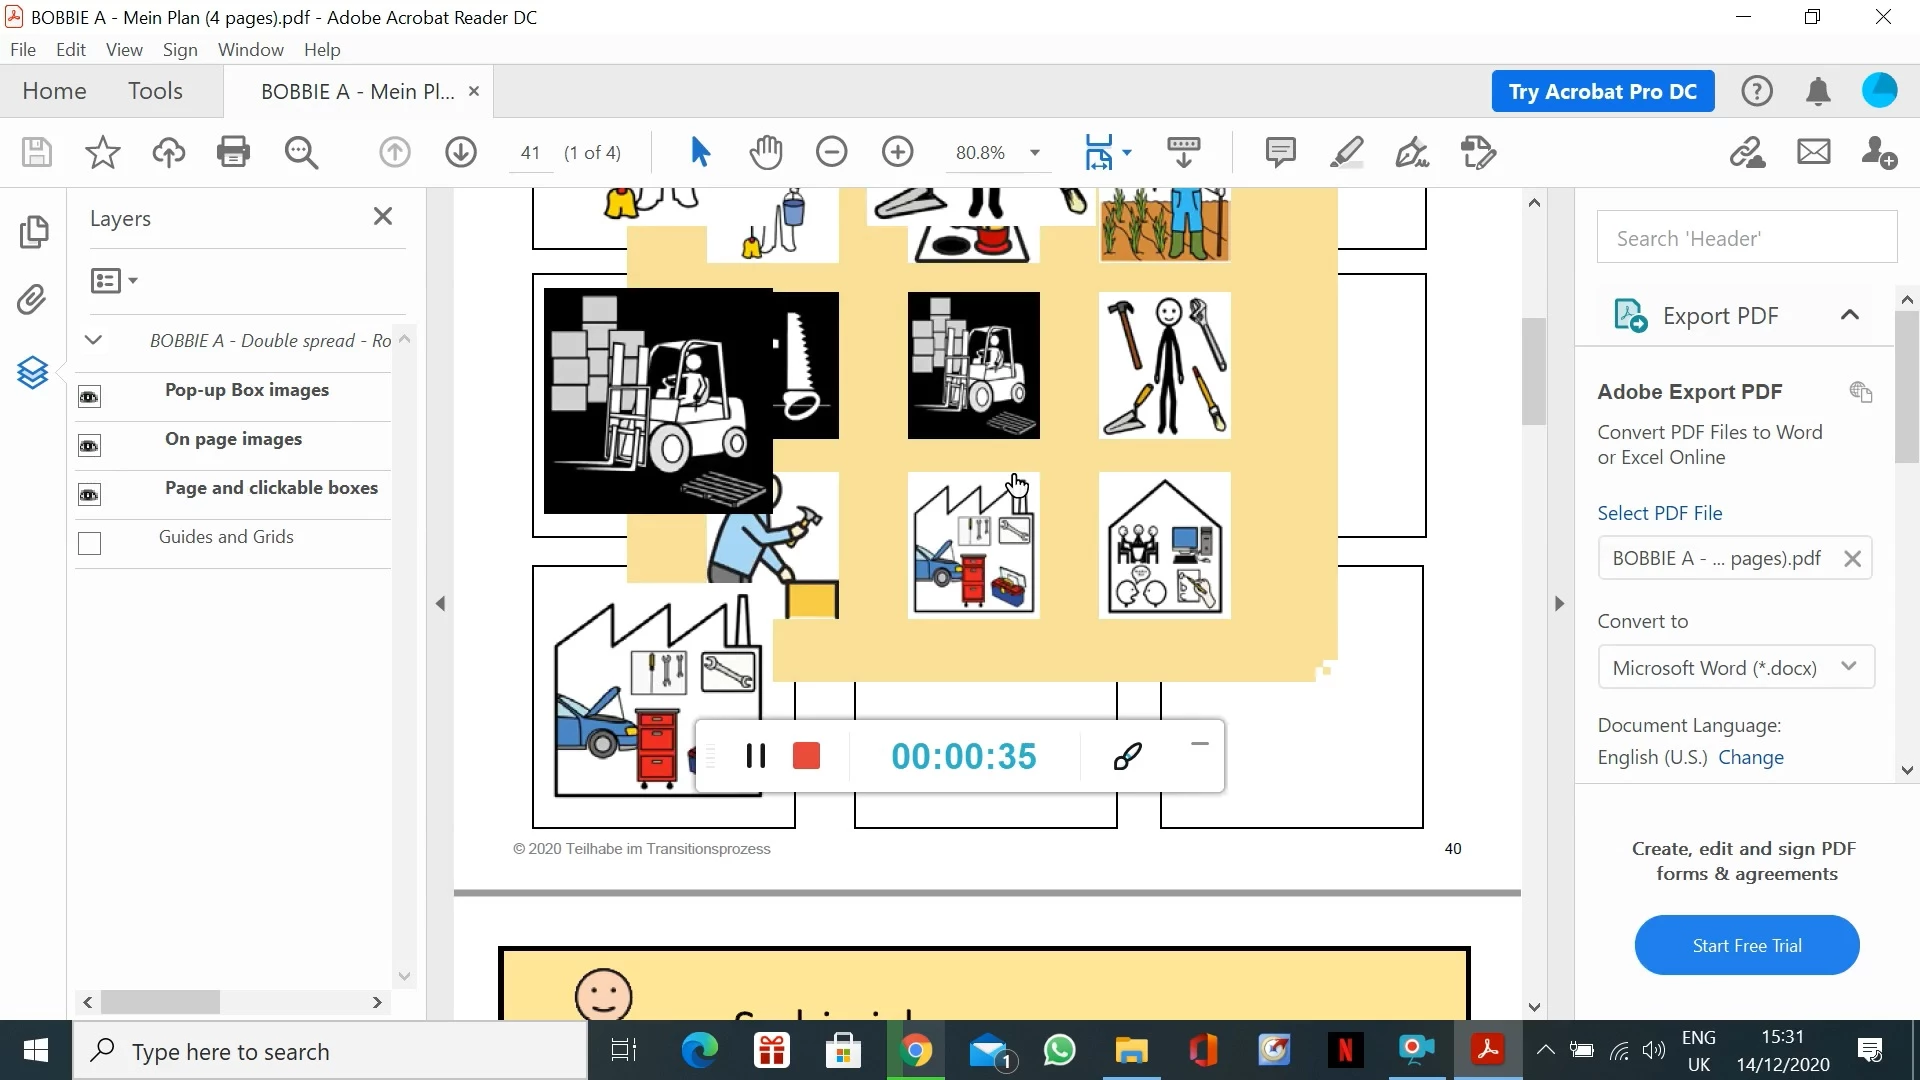Select the Highlight text tool

point(1346,152)
